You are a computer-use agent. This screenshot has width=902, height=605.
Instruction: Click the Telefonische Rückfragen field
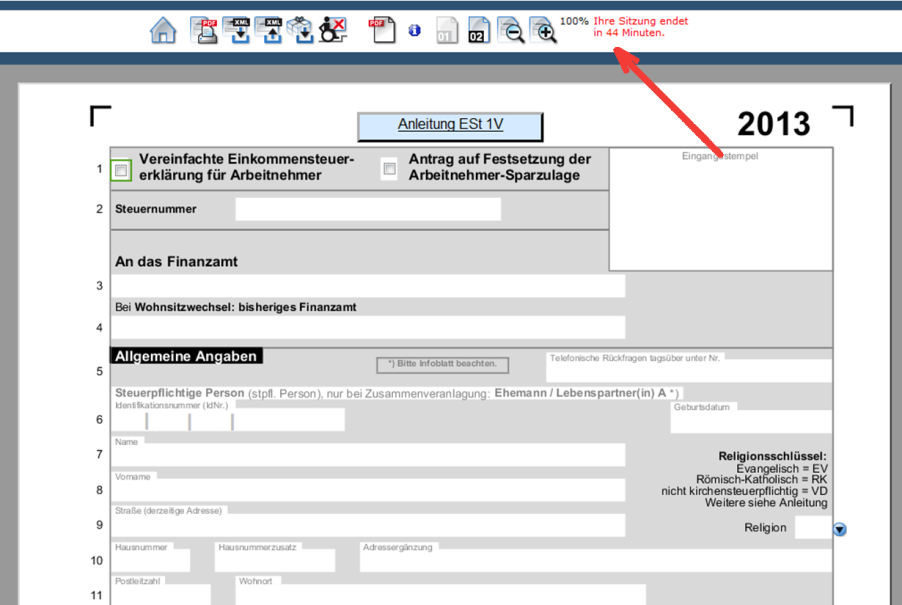[x=689, y=371]
